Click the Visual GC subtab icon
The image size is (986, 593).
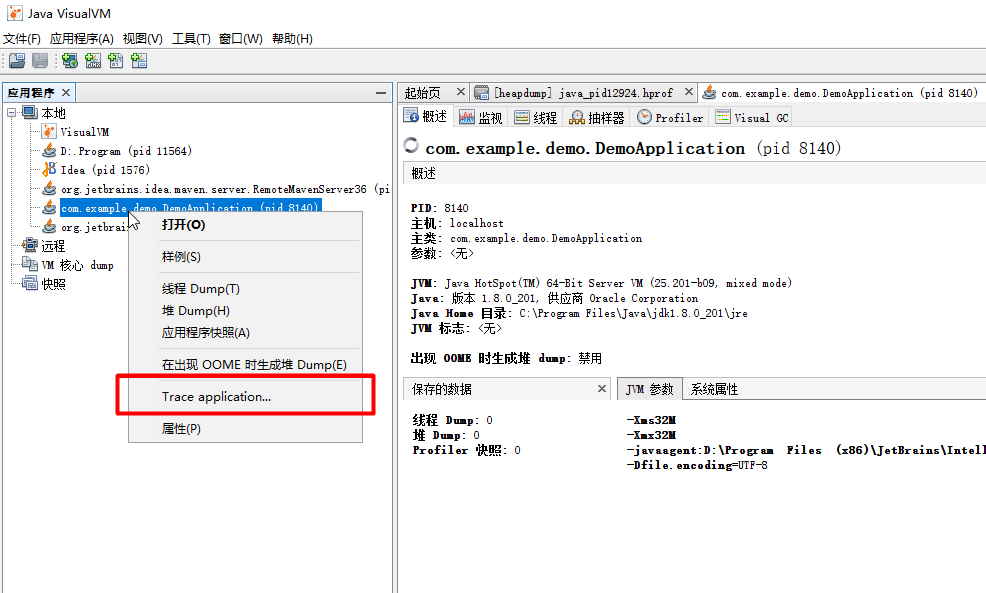point(723,117)
